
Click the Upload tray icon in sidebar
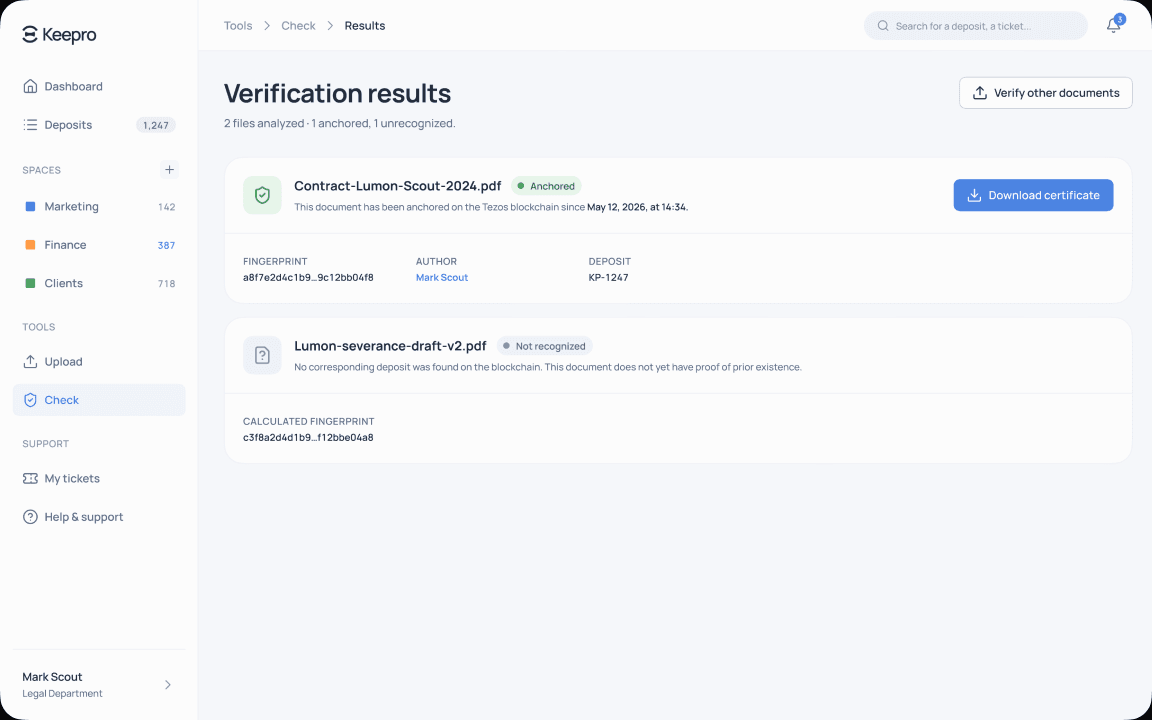(x=30, y=361)
